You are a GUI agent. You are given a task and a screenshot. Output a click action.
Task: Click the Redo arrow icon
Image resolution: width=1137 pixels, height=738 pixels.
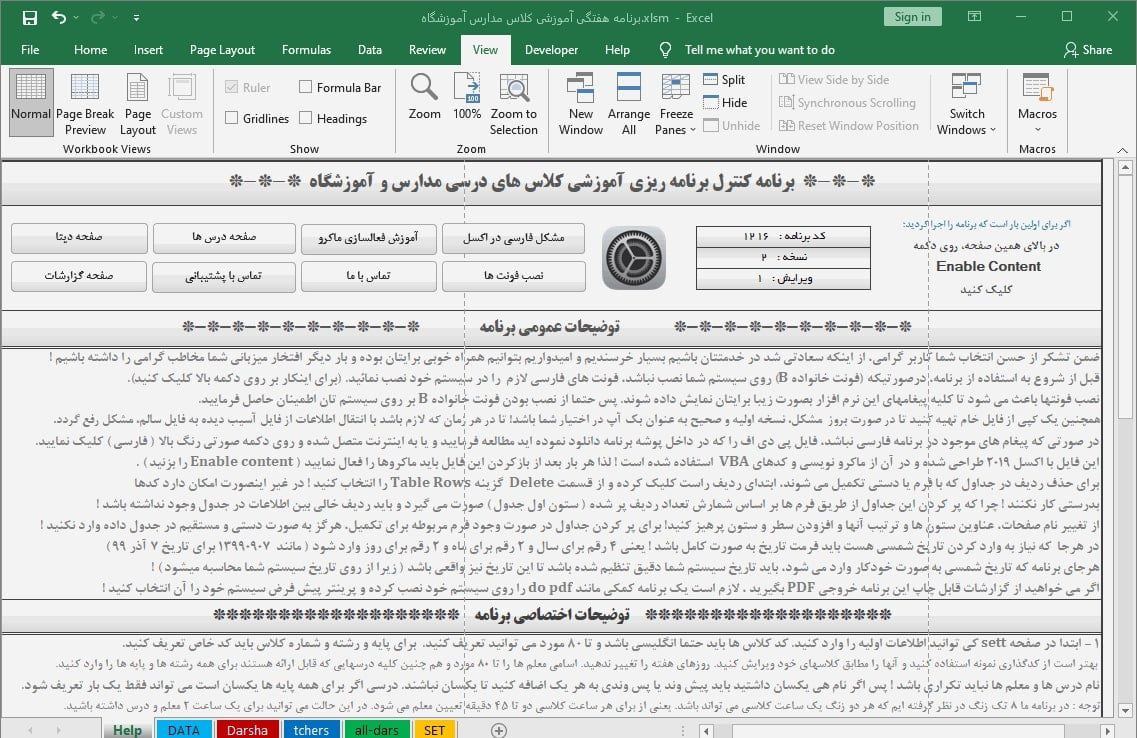[x=98, y=17]
